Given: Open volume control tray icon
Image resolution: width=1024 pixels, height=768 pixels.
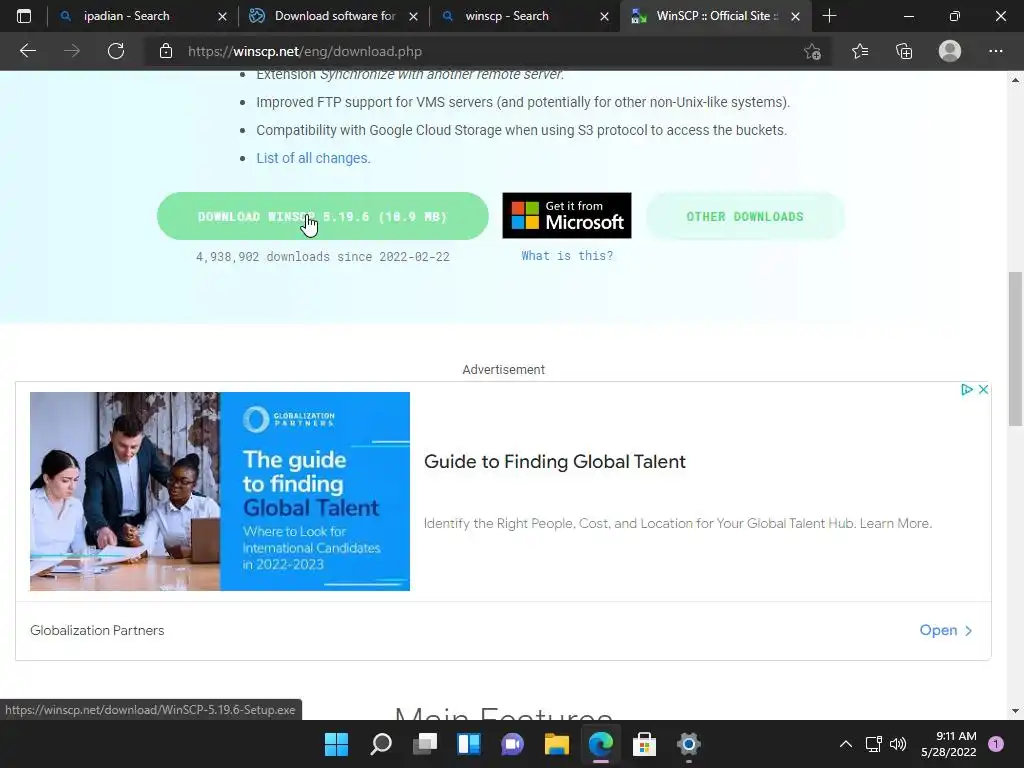Looking at the screenshot, I should tap(898, 744).
